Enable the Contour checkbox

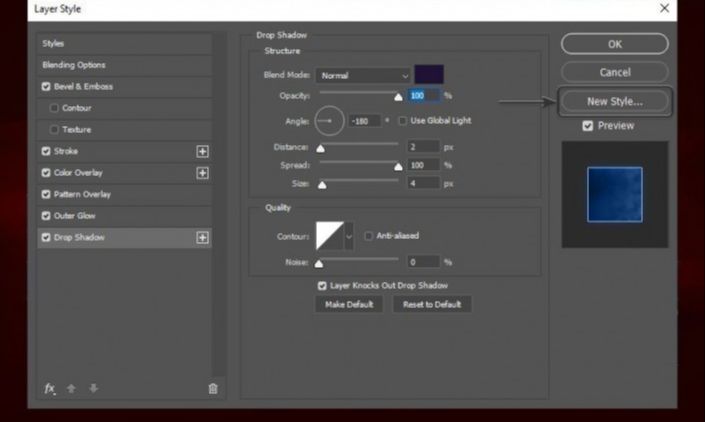(54, 108)
